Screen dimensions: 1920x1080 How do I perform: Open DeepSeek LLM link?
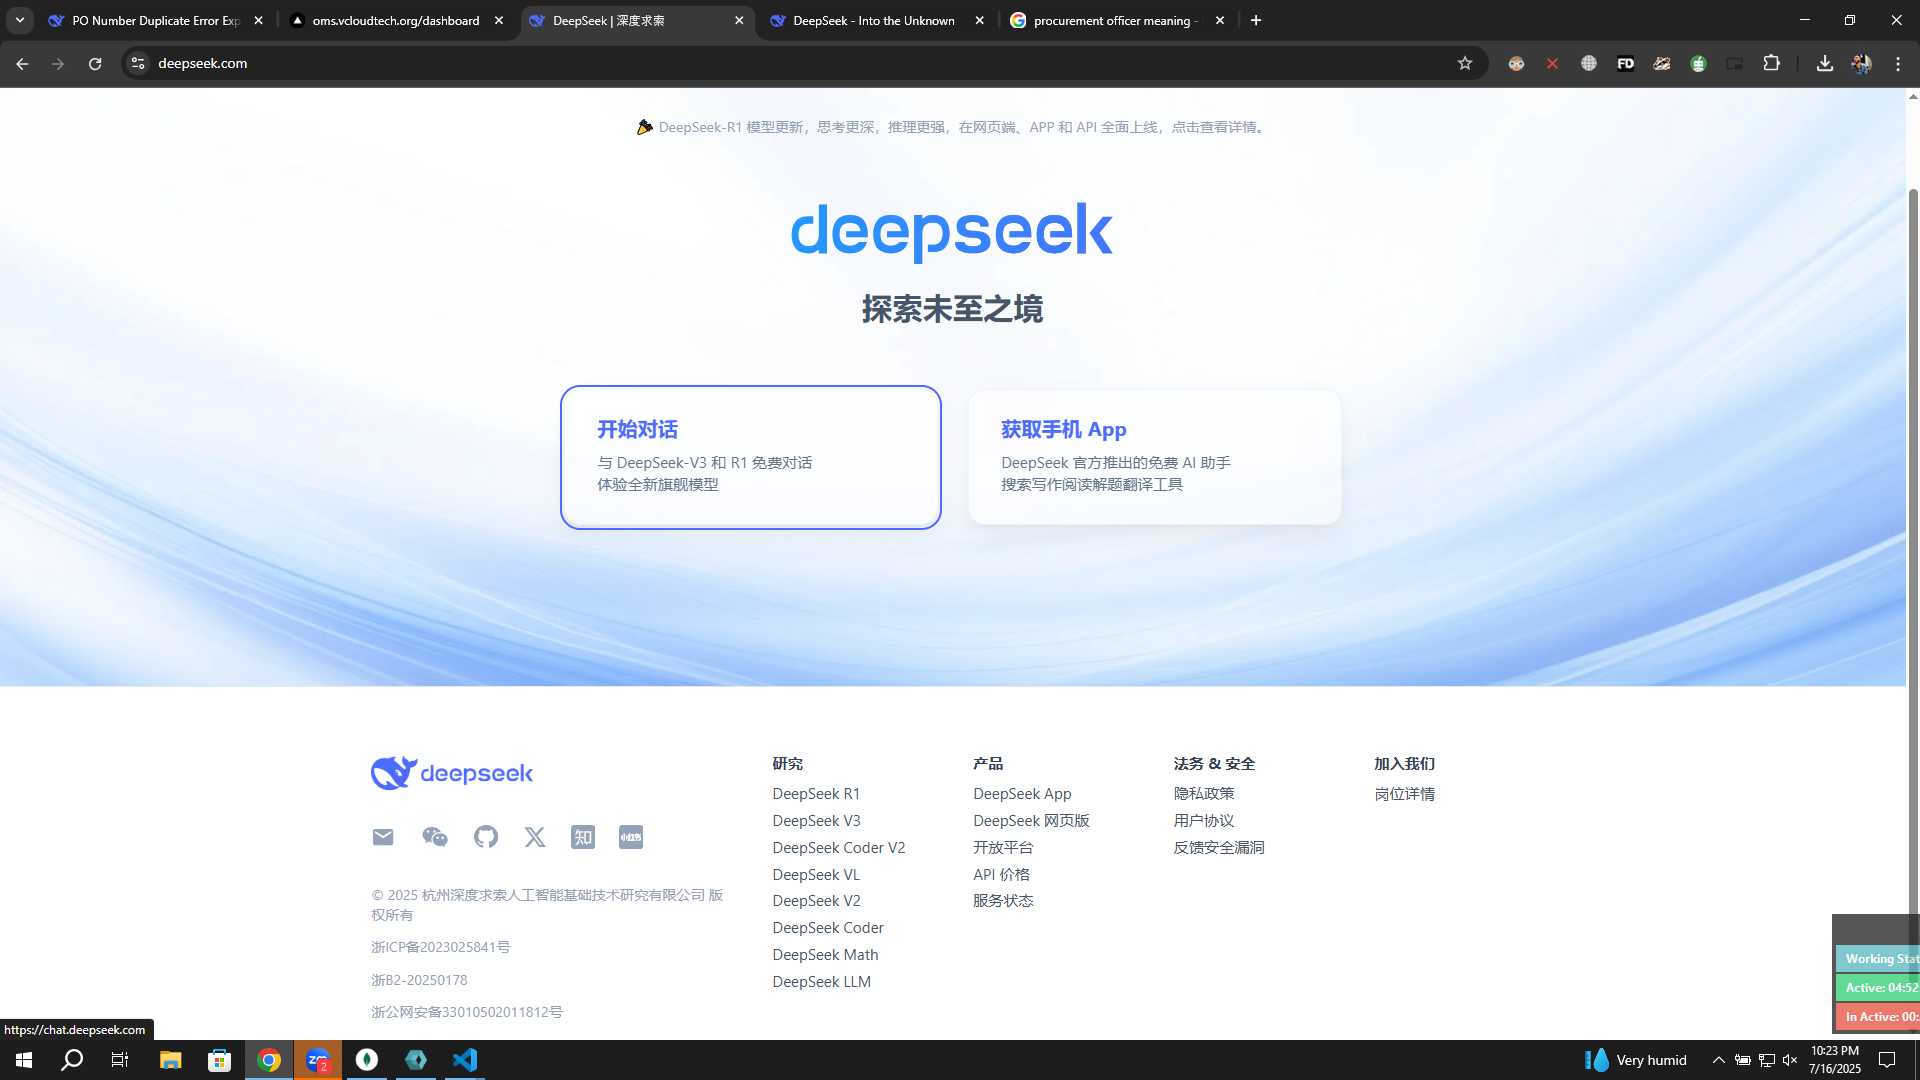click(821, 982)
